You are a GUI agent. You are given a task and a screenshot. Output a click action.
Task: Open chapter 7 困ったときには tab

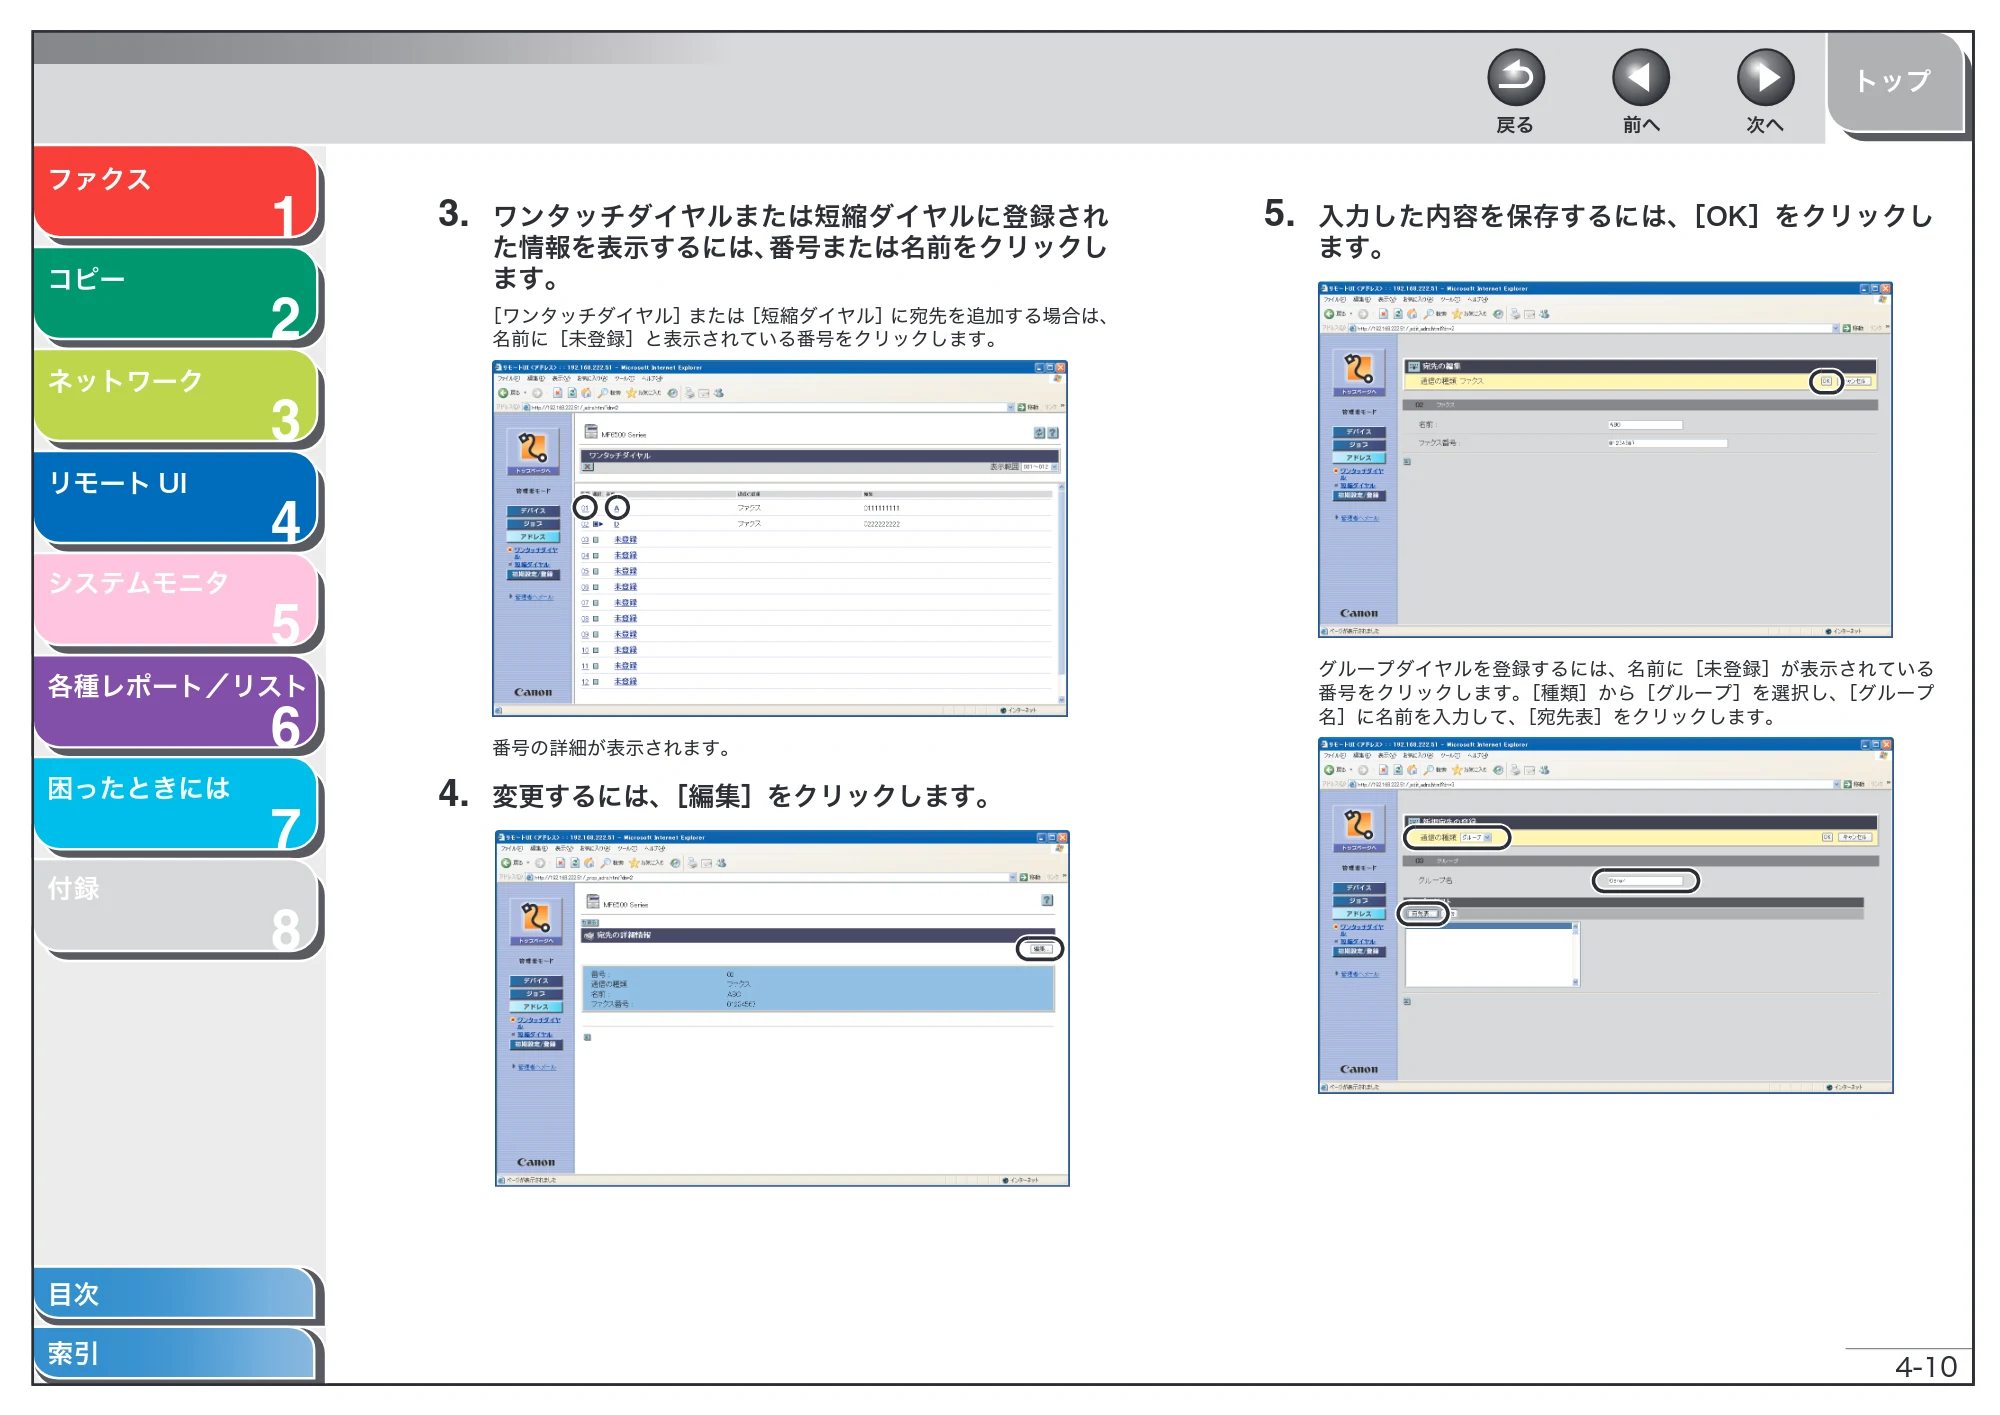tap(176, 804)
